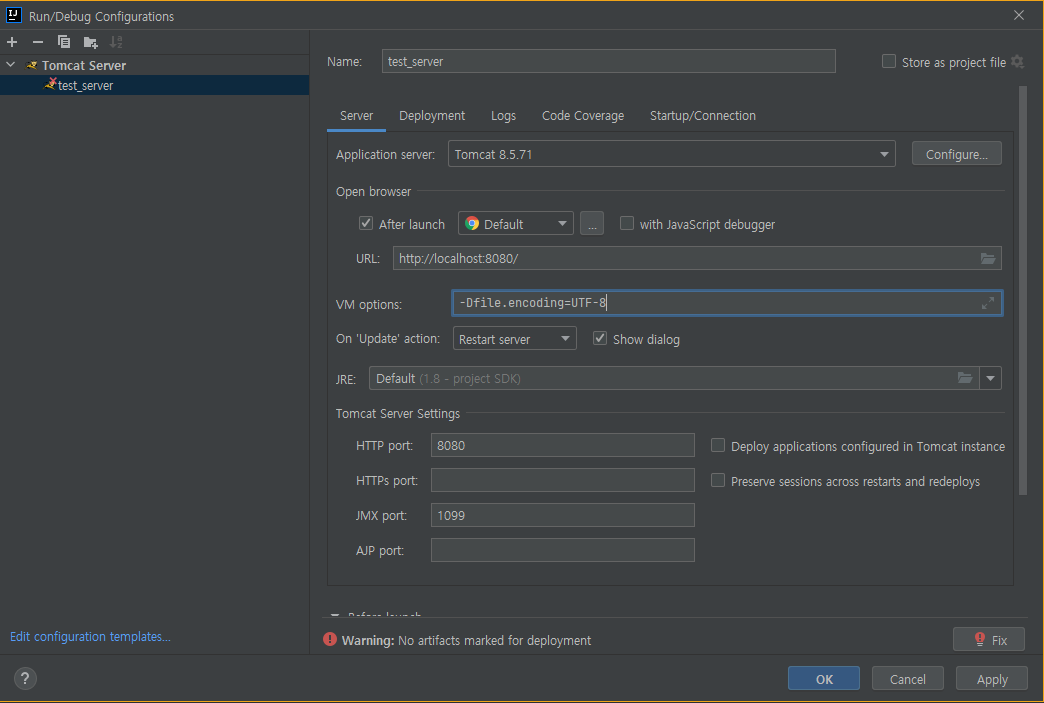Open the help question mark
This screenshot has width=1044, height=703.
(x=25, y=678)
